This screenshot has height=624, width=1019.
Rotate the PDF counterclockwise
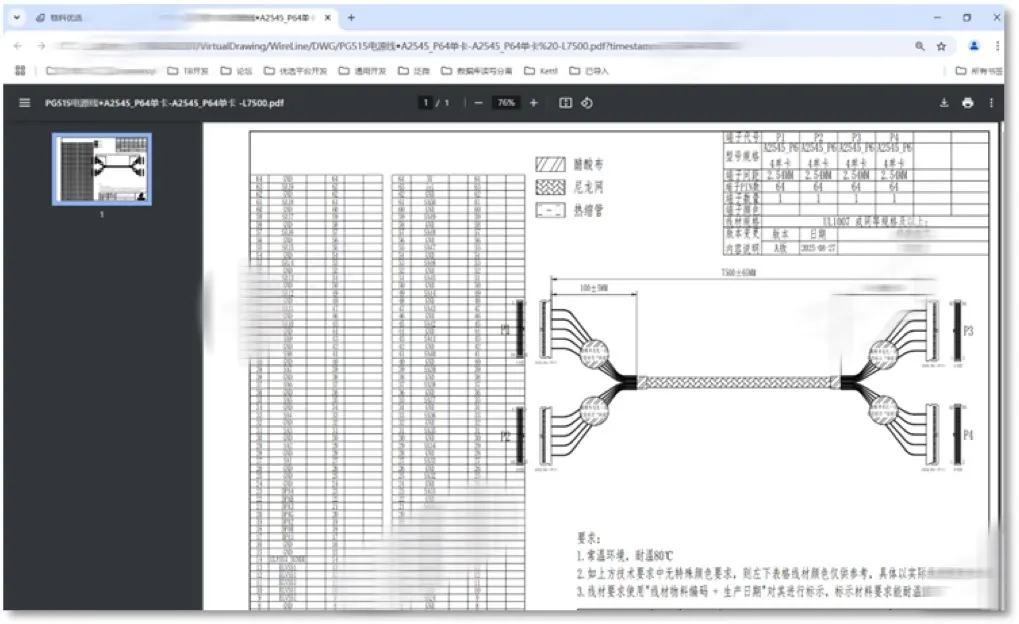[587, 103]
